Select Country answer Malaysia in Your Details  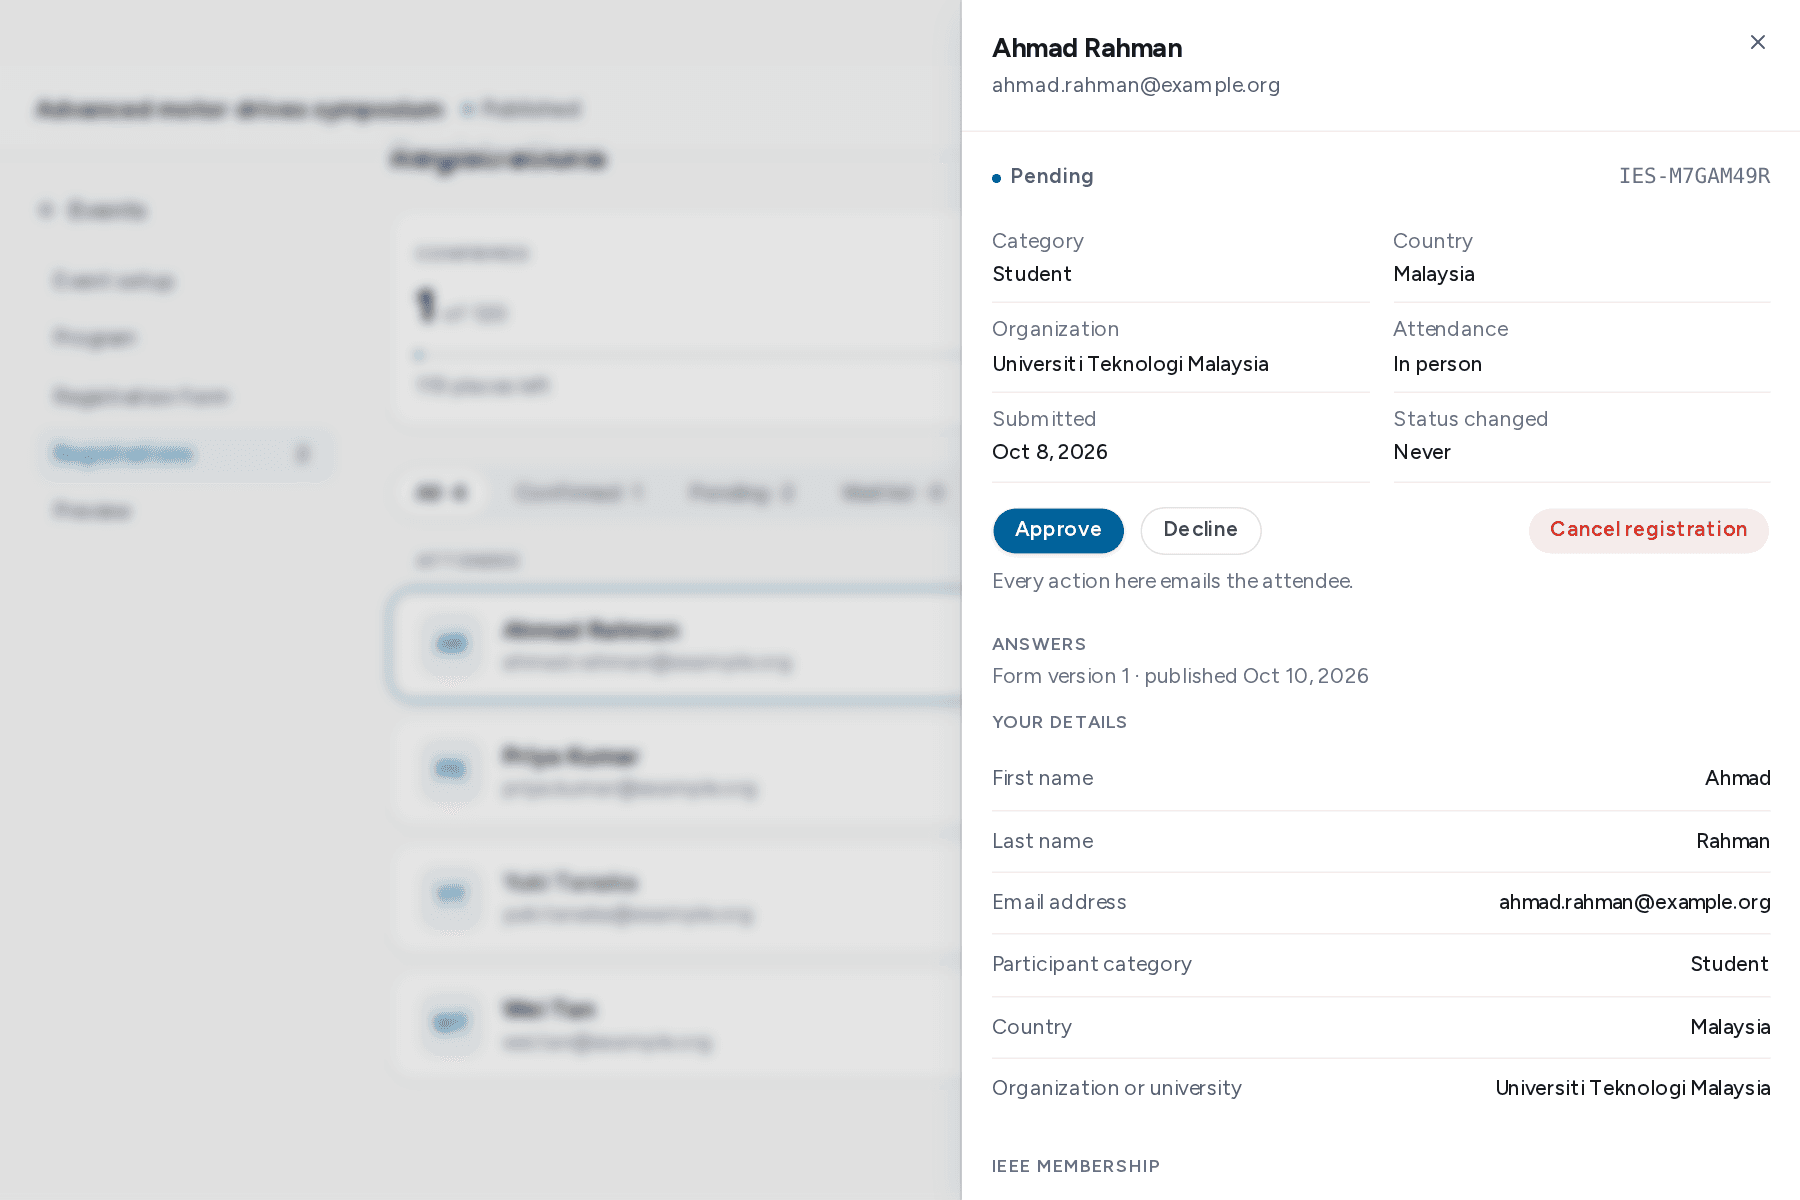(1730, 1027)
